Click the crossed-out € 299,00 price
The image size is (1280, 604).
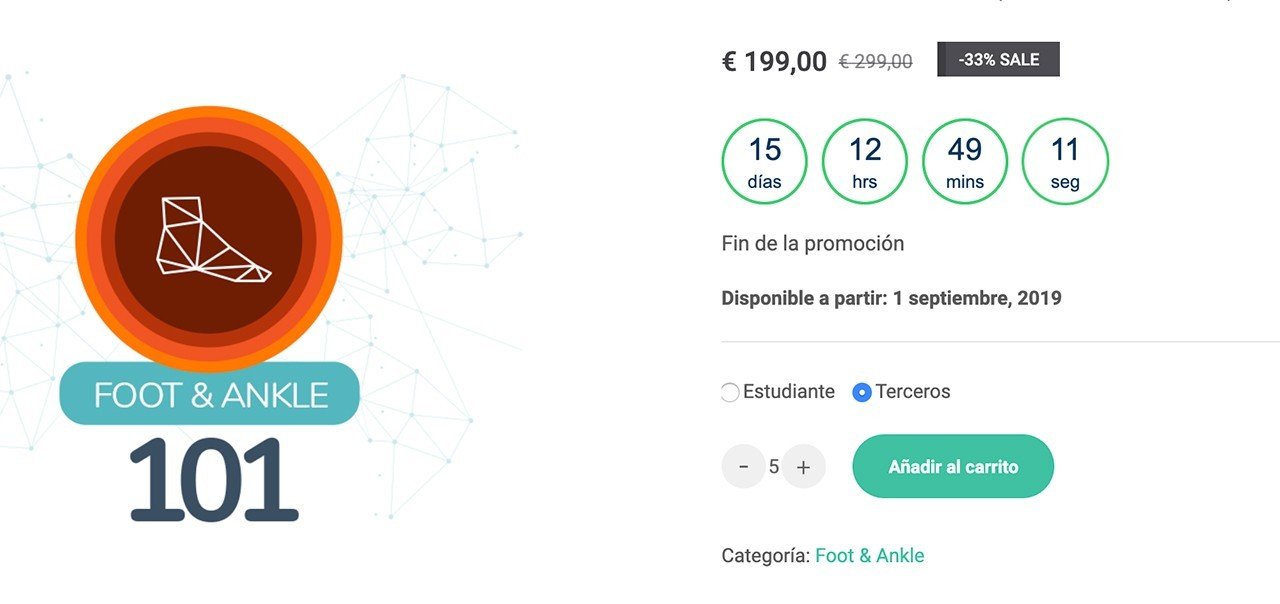pos(875,62)
